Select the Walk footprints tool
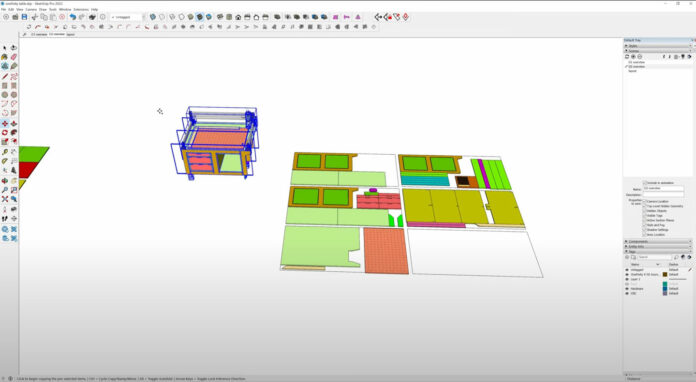The image size is (696, 382). pyautogui.click(x=5, y=219)
